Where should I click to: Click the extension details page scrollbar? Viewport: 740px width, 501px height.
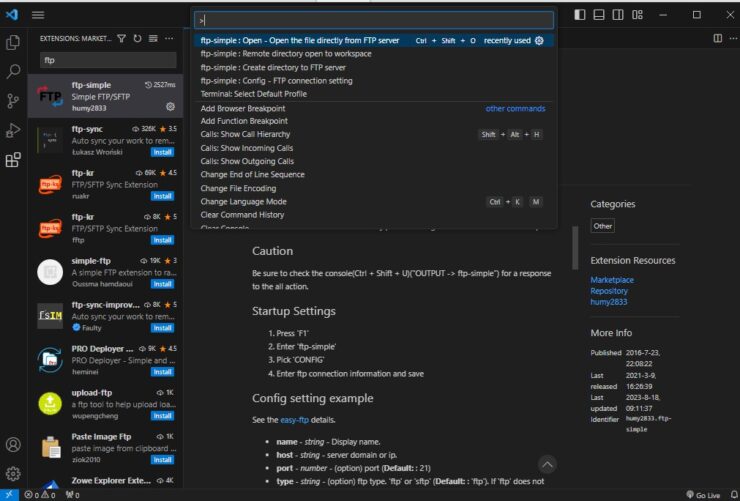click(575, 248)
